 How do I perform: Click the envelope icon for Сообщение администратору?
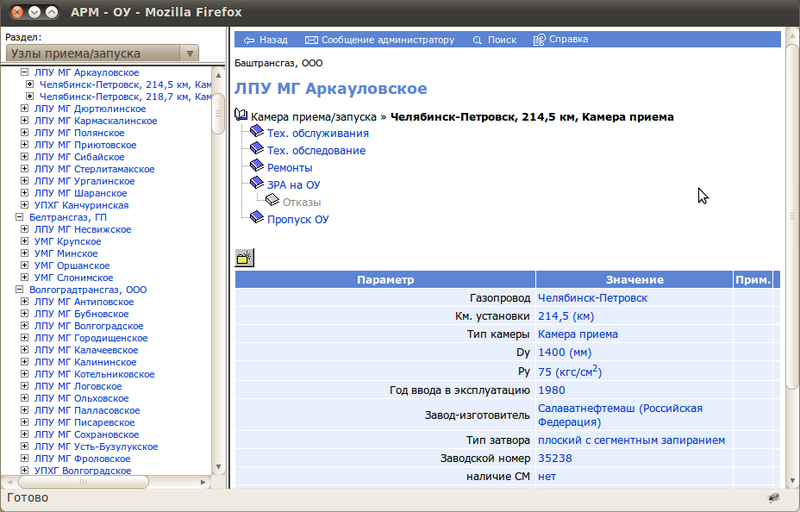coord(311,40)
